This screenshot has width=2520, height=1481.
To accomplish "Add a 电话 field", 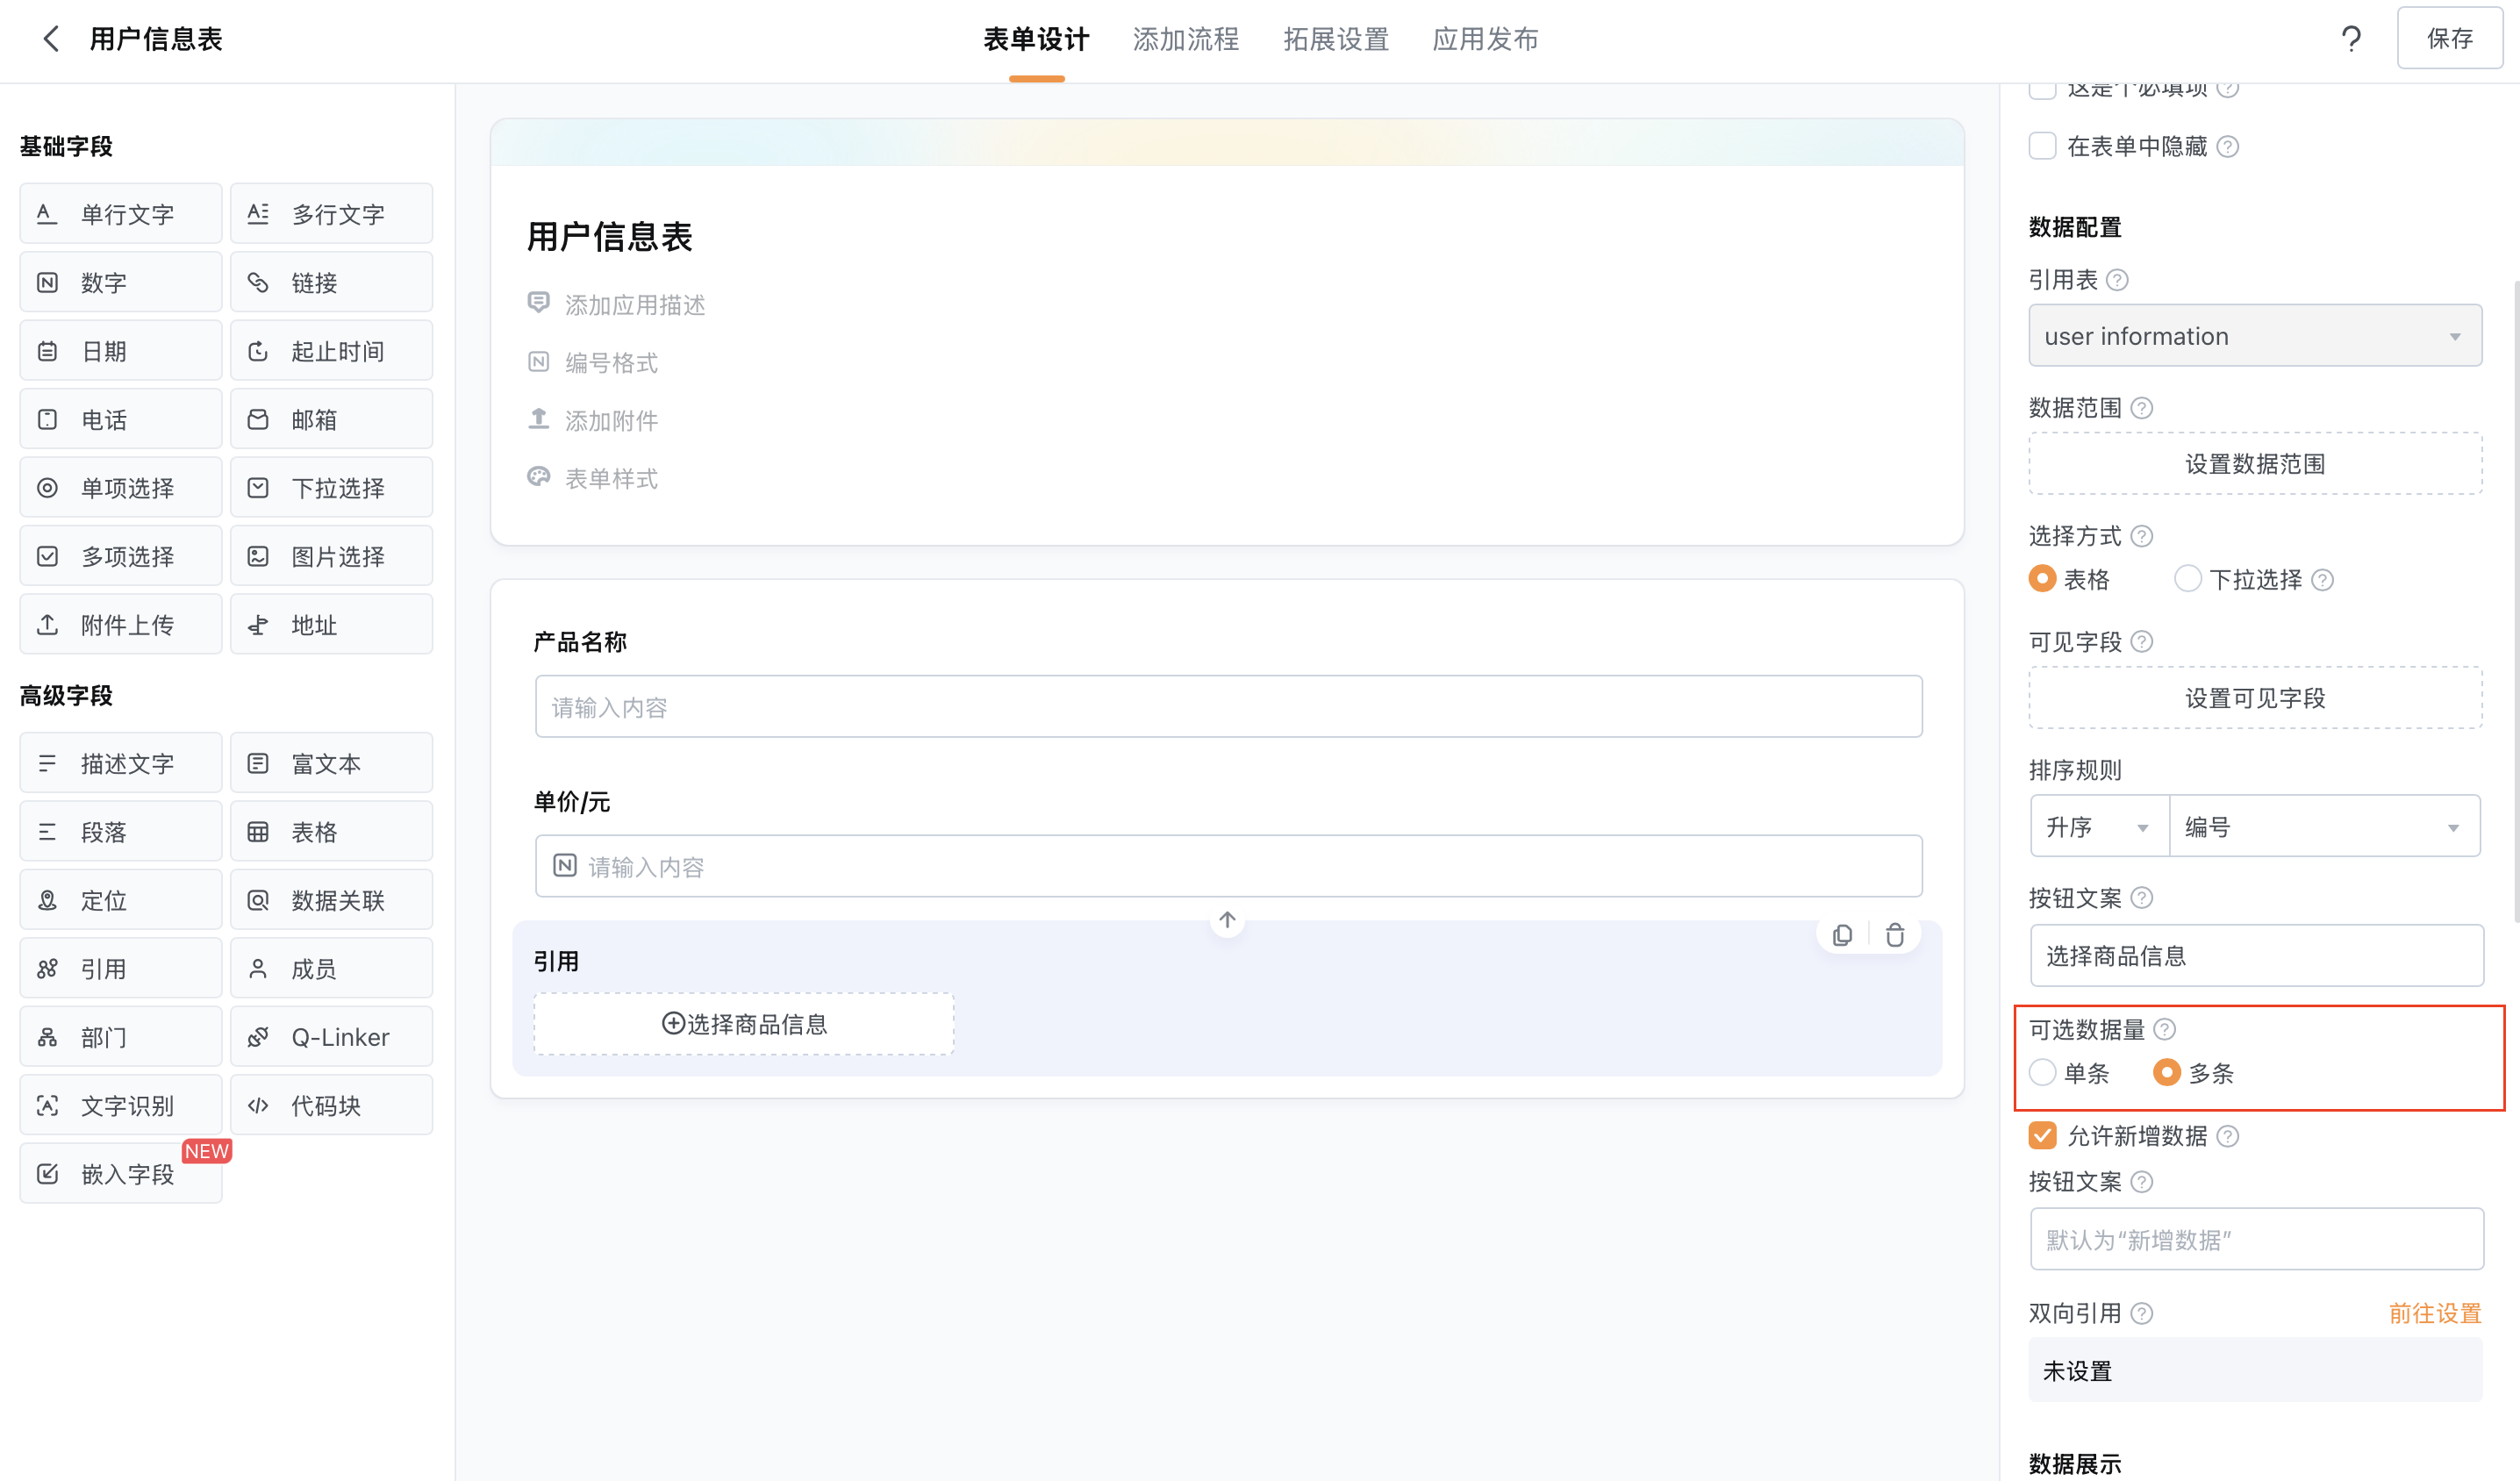I will (121, 419).
